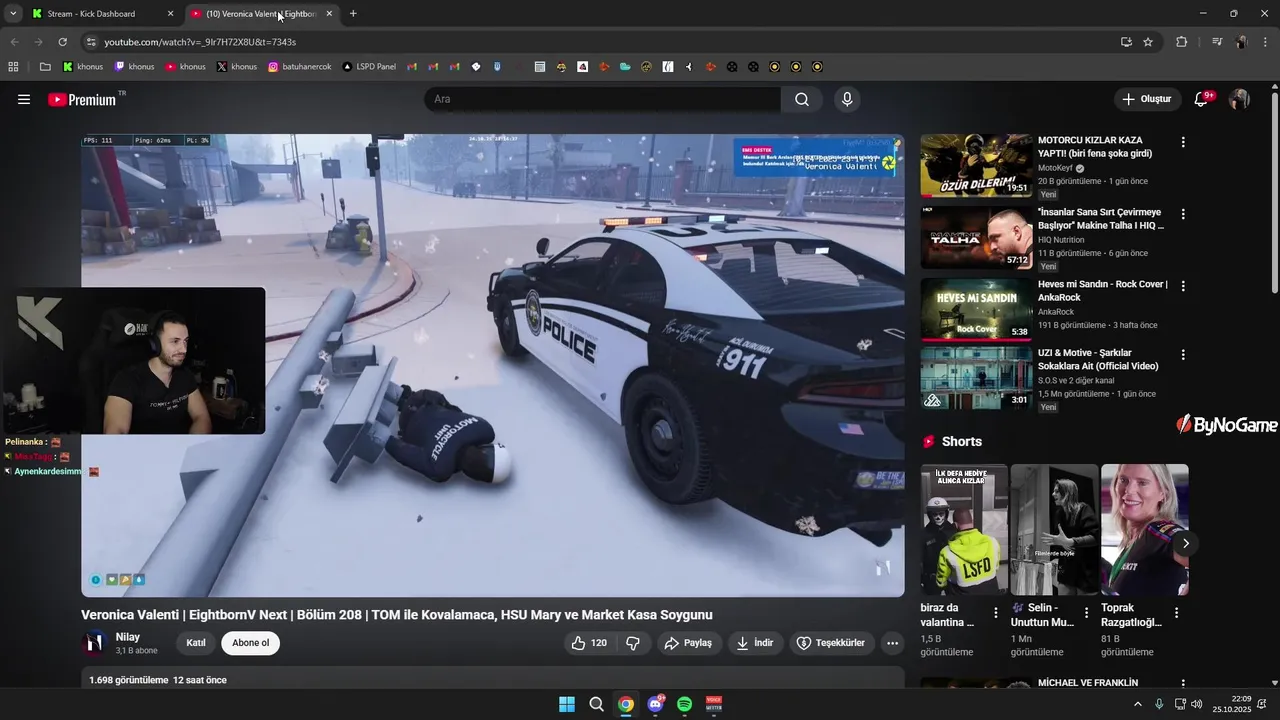Open YouTube account avatar menu
Image resolution: width=1280 pixels, height=720 pixels.
pyautogui.click(x=1239, y=99)
